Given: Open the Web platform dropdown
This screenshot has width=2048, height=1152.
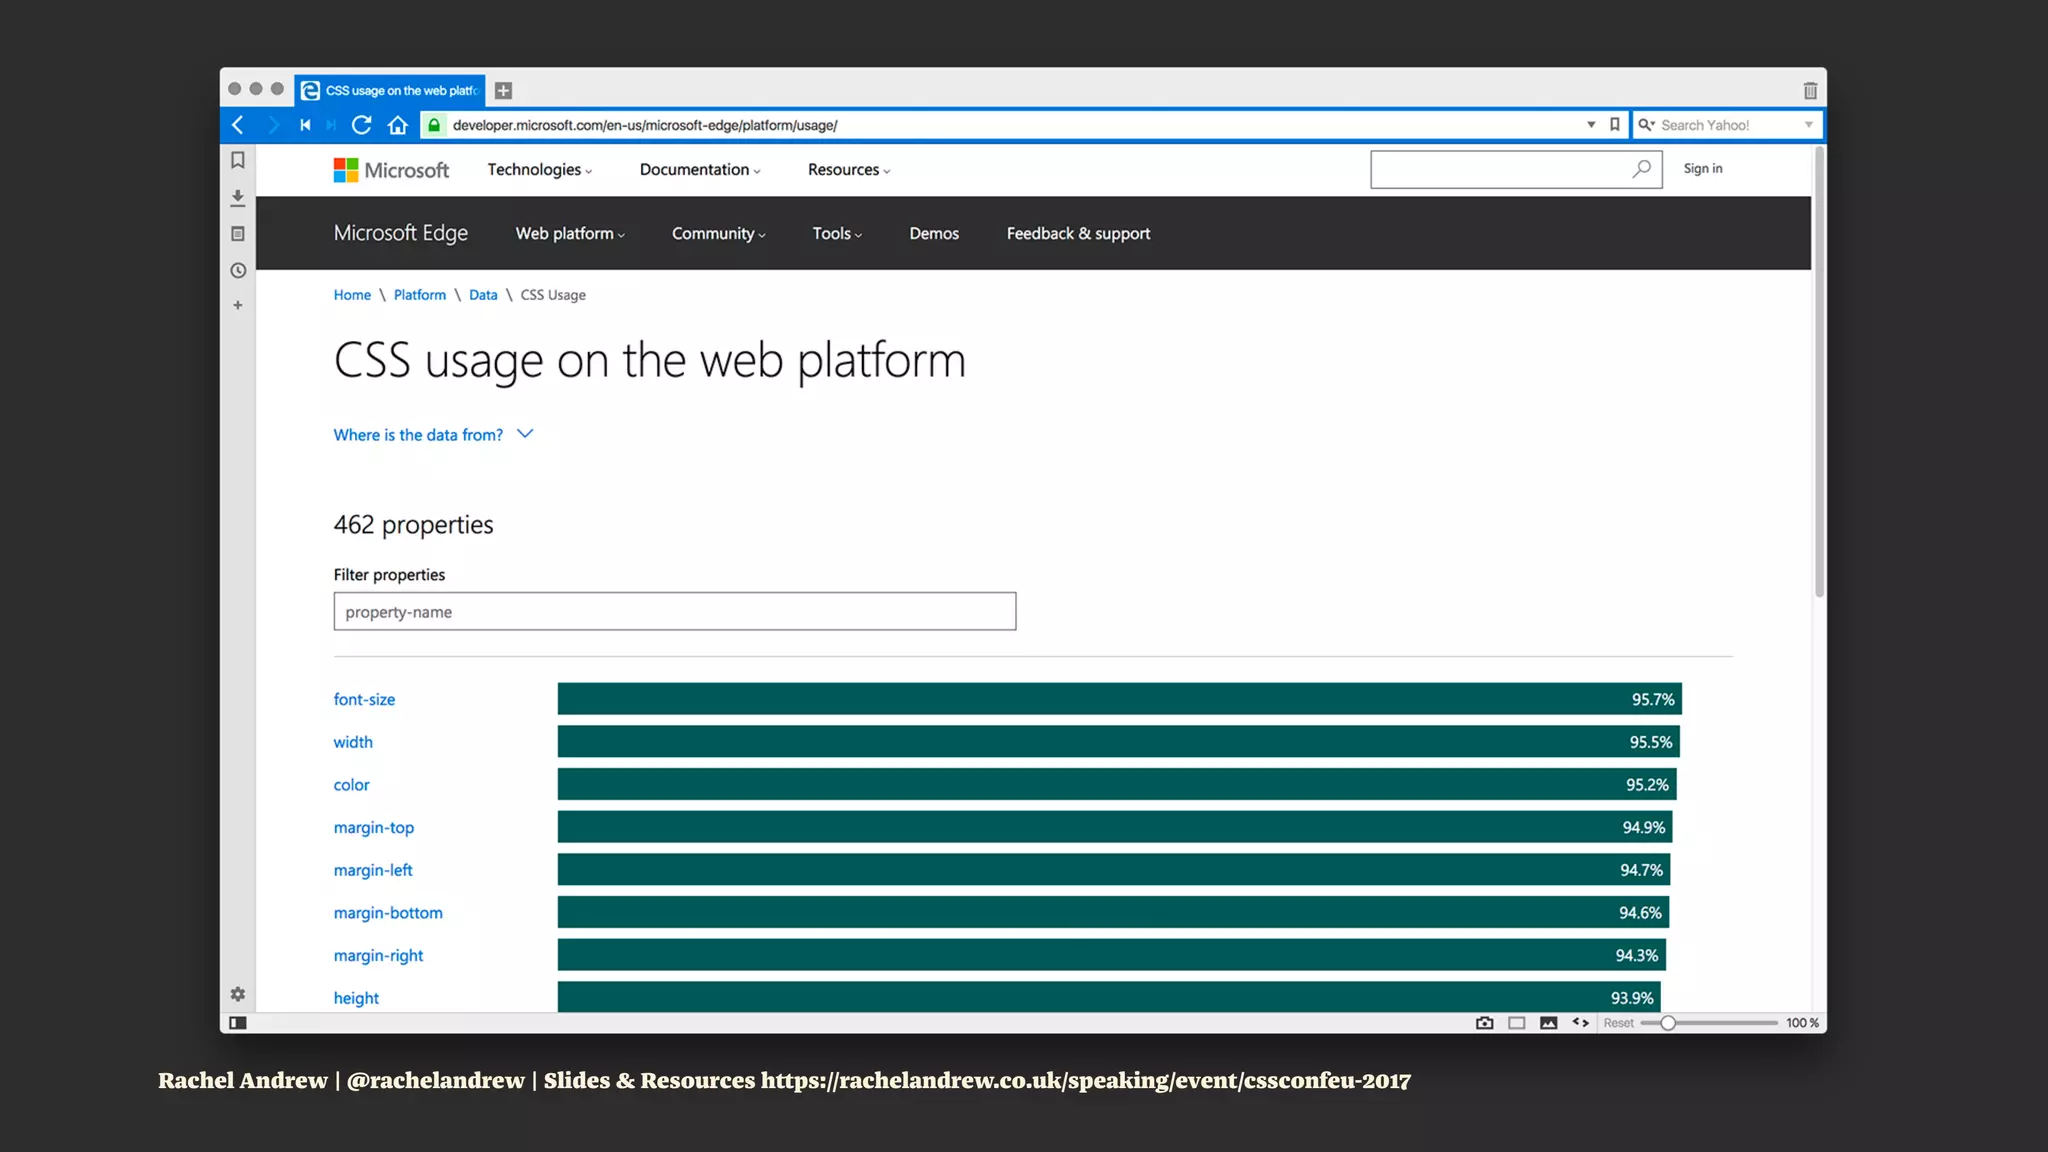Looking at the screenshot, I should 569,234.
